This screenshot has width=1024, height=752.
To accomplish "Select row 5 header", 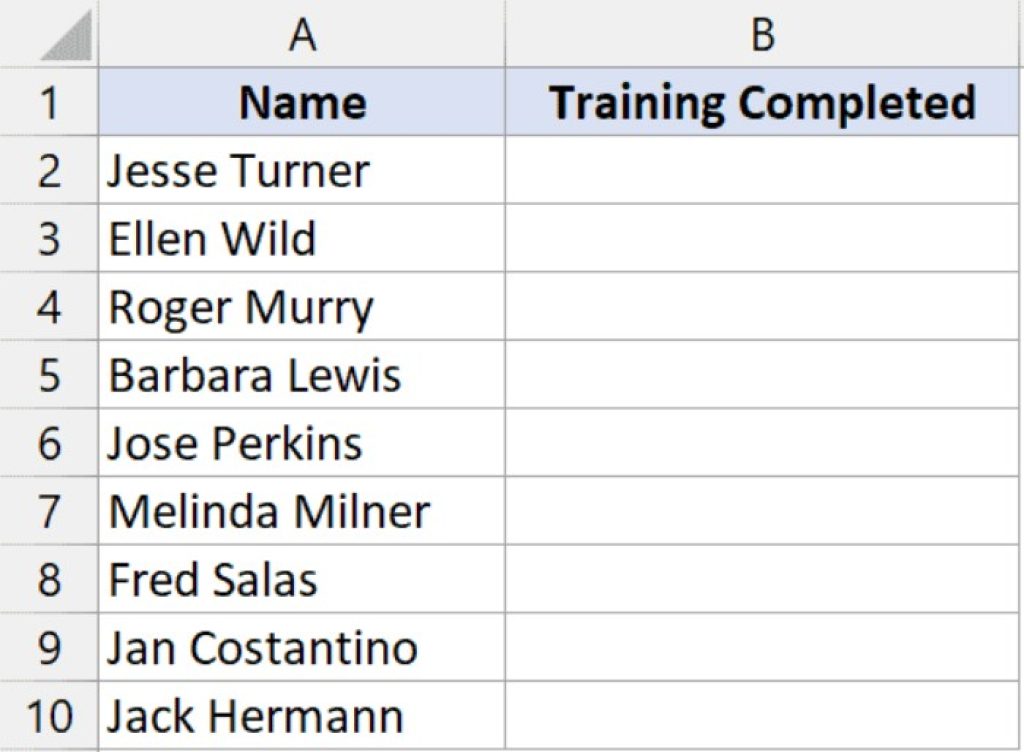I will [48, 375].
